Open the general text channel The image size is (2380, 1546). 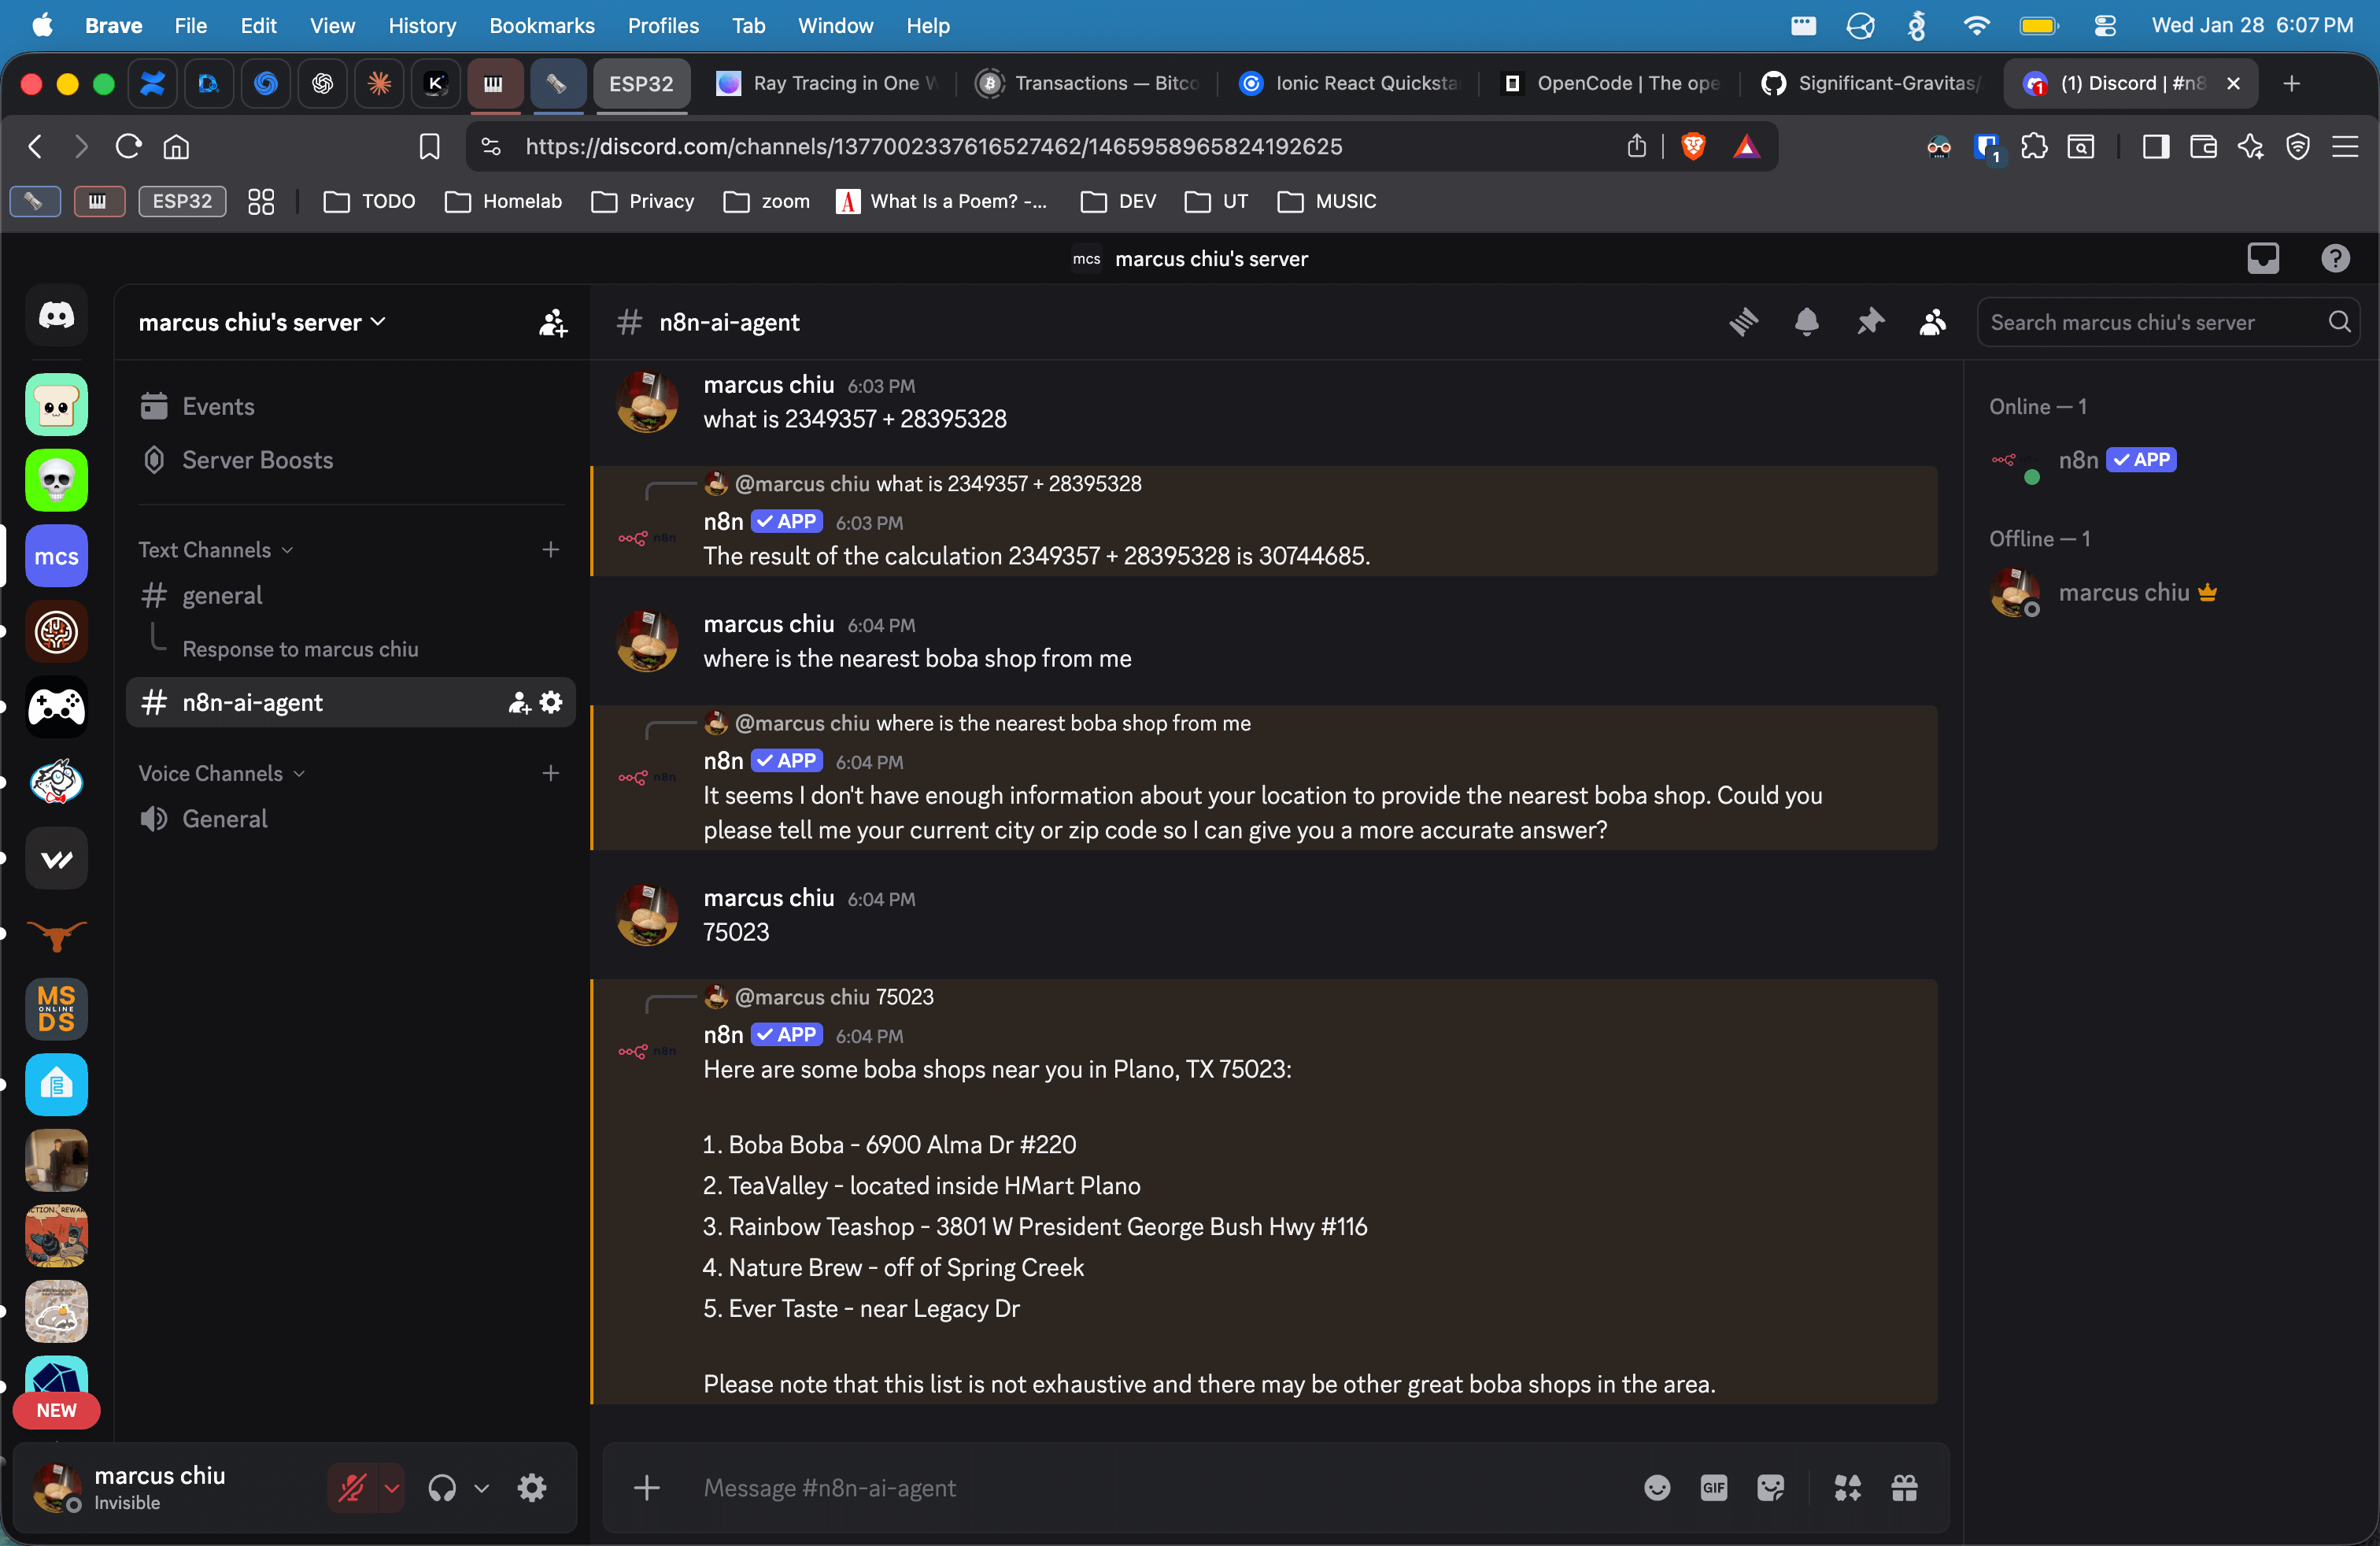click(222, 596)
